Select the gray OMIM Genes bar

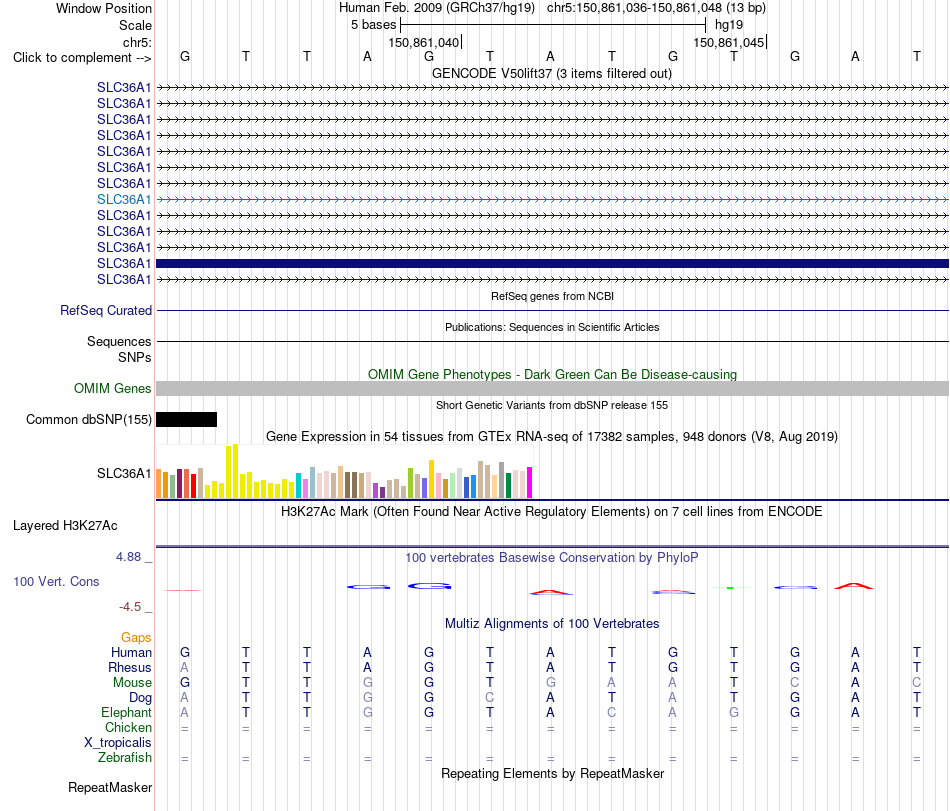point(552,388)
